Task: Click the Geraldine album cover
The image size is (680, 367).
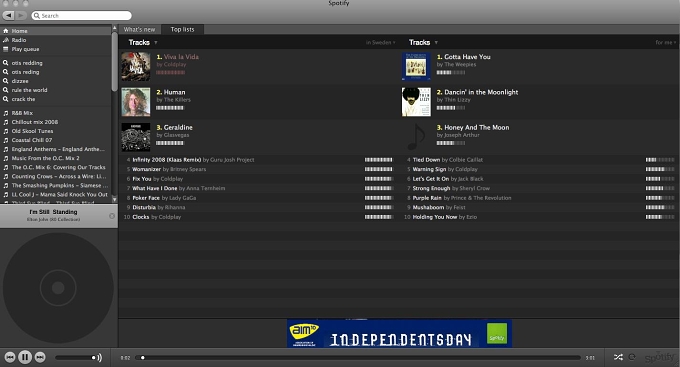Action: tap(136, 137)
